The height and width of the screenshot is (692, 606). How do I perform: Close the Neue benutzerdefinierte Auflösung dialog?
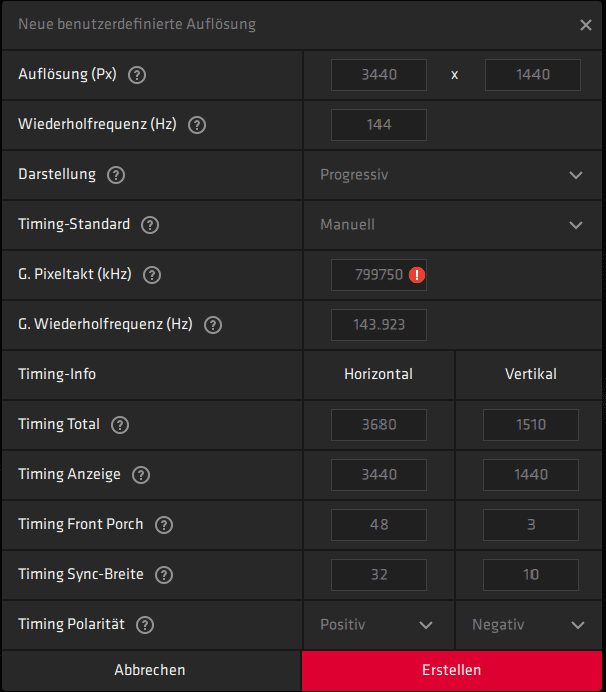pos(586,25)
